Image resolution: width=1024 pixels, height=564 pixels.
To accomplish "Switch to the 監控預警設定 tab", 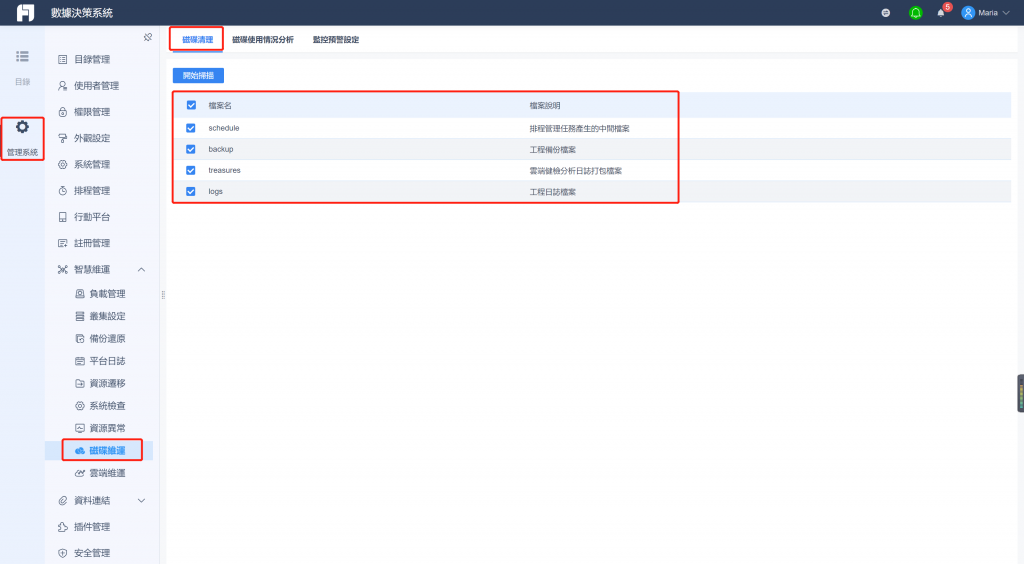I will [336, 40].
